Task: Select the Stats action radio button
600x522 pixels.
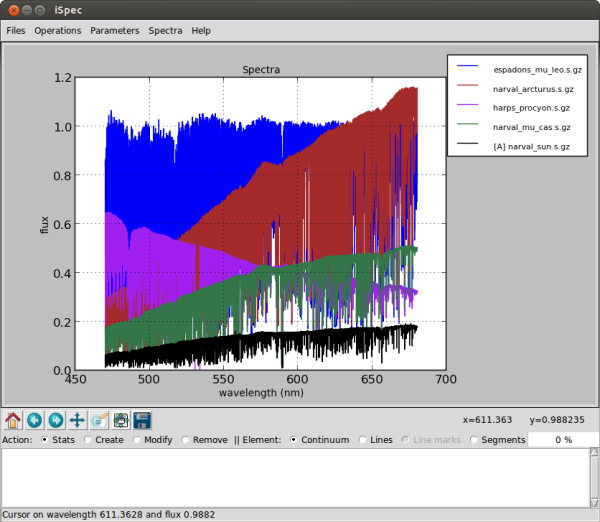Action: tap(45, 440)
